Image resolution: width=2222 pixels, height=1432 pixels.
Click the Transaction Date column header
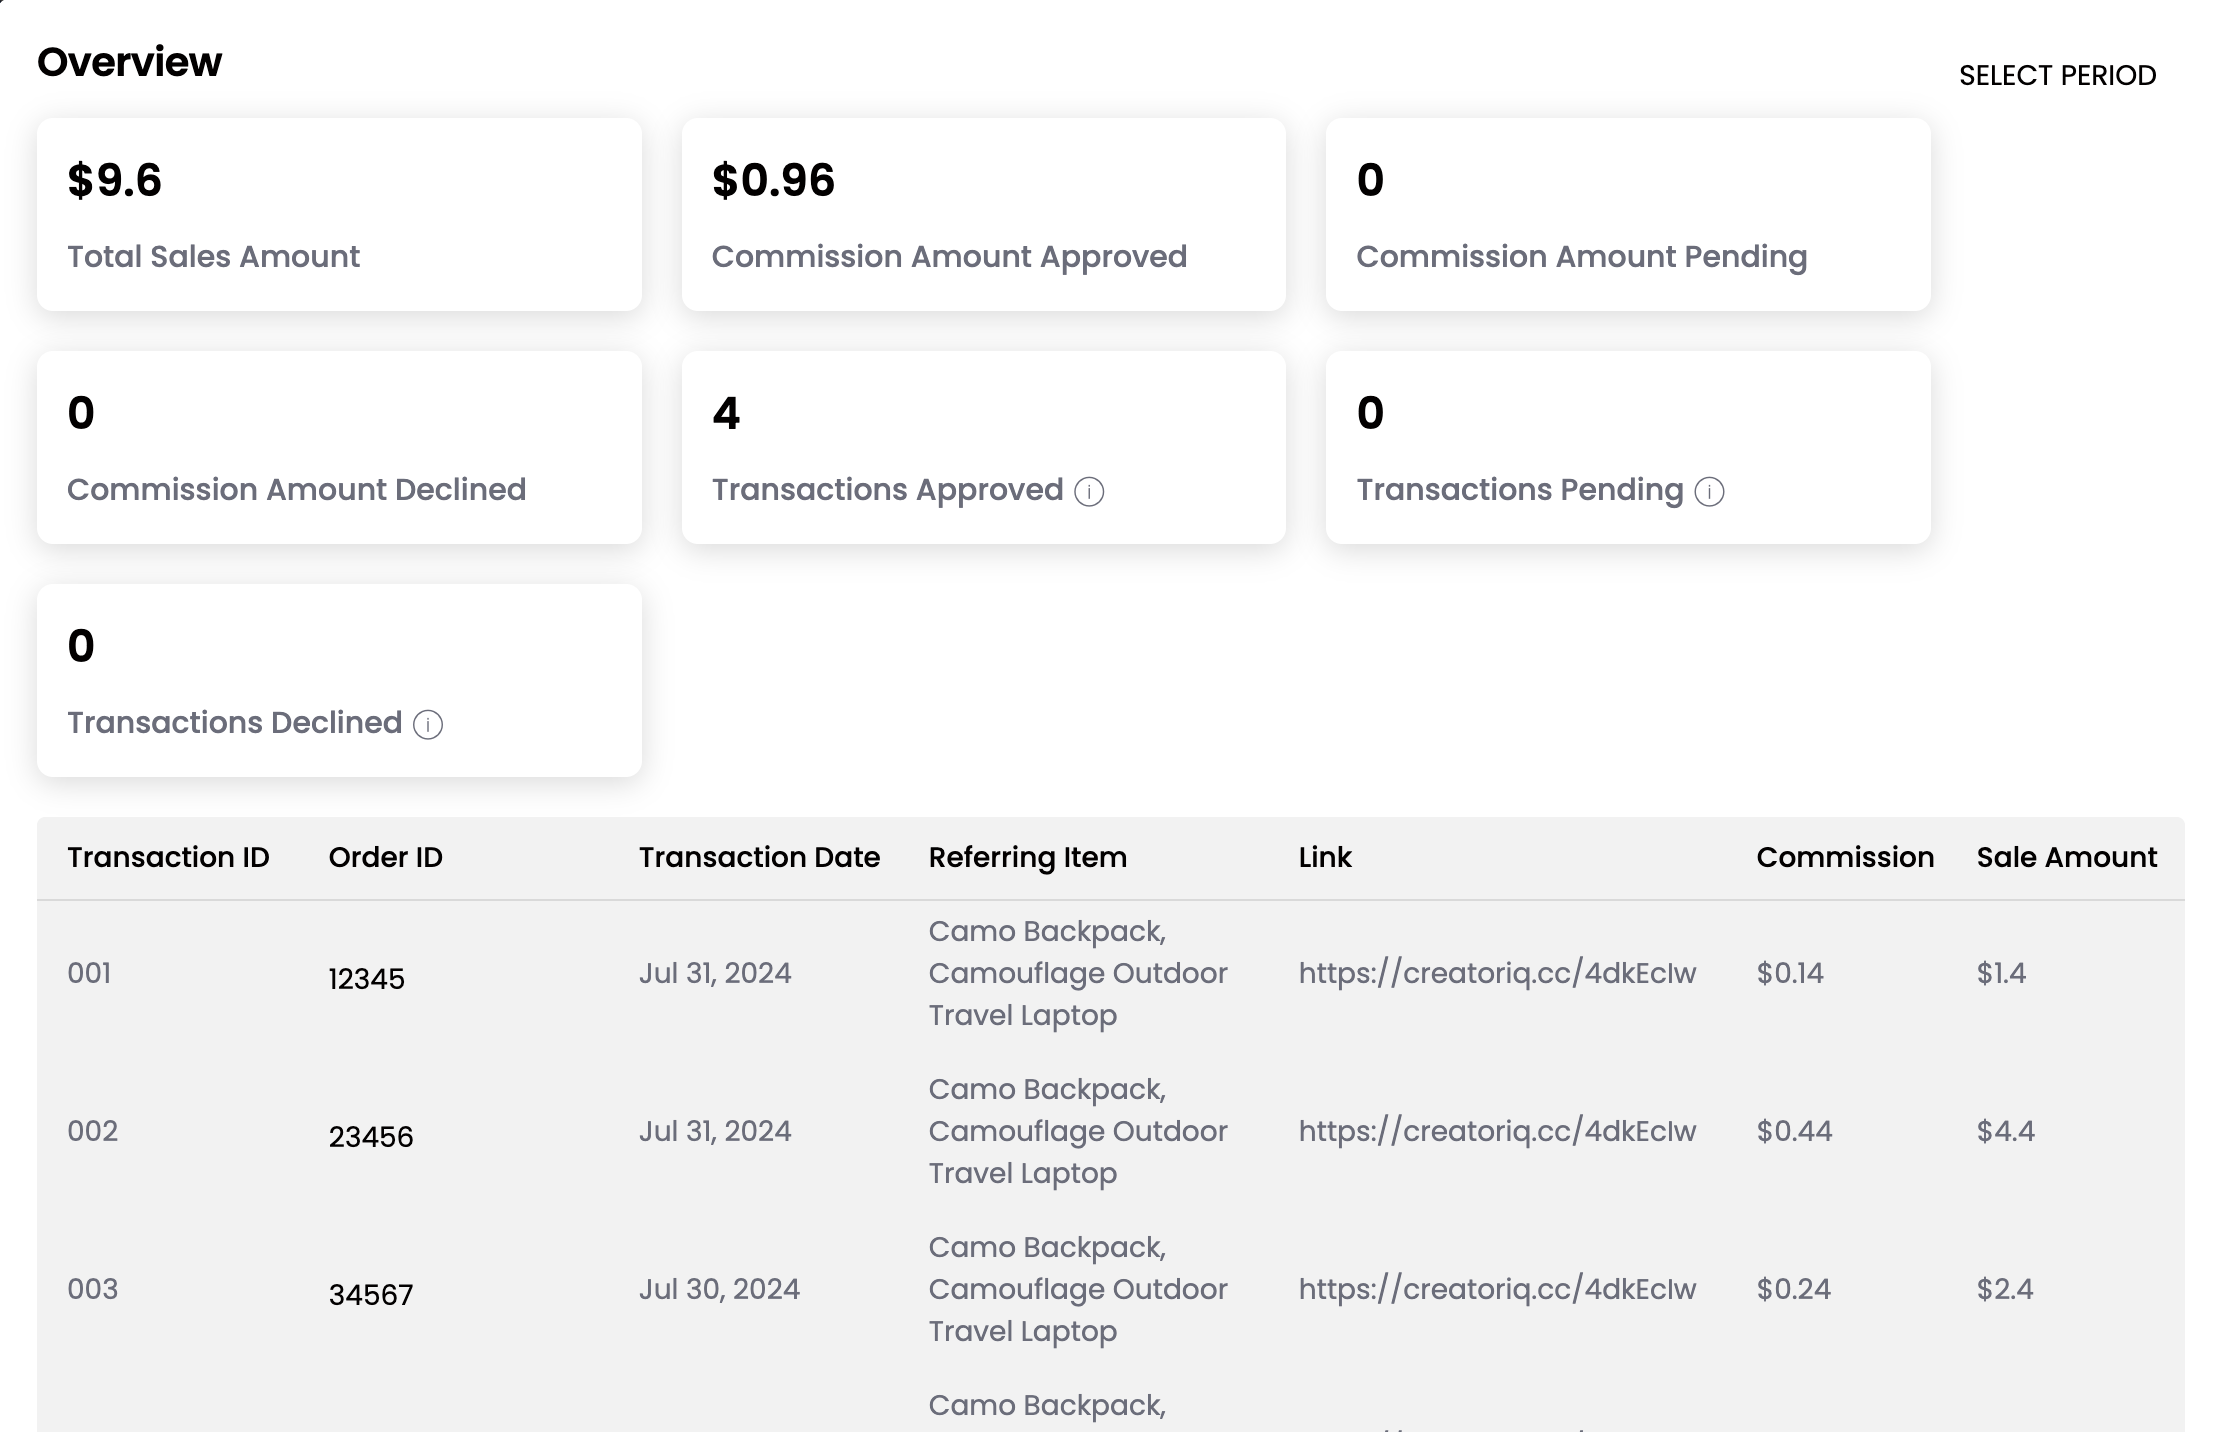point(759,857)
